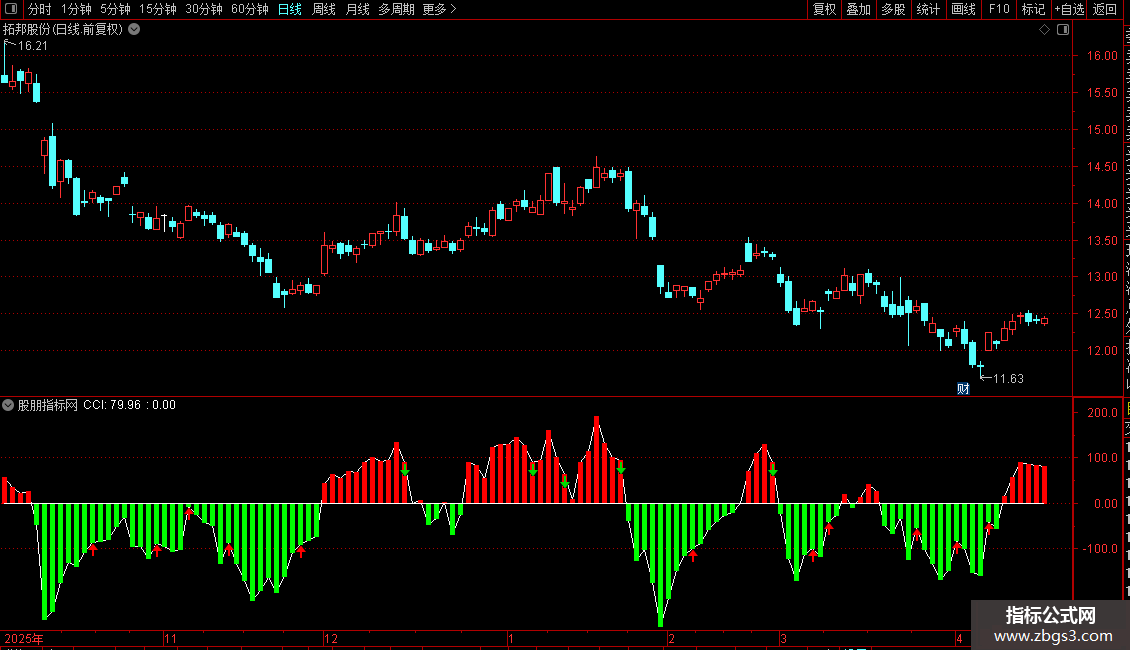The width and height of the screenshot is (1130, 650).
Task: Click the 标记 mark button
Action: (1033, 9)
